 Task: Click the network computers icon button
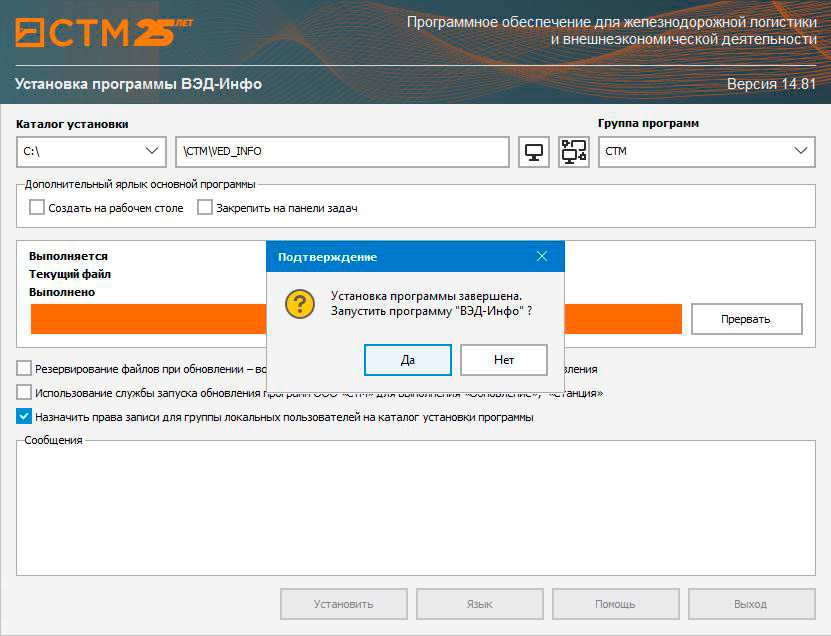click(x=574, y=152)
